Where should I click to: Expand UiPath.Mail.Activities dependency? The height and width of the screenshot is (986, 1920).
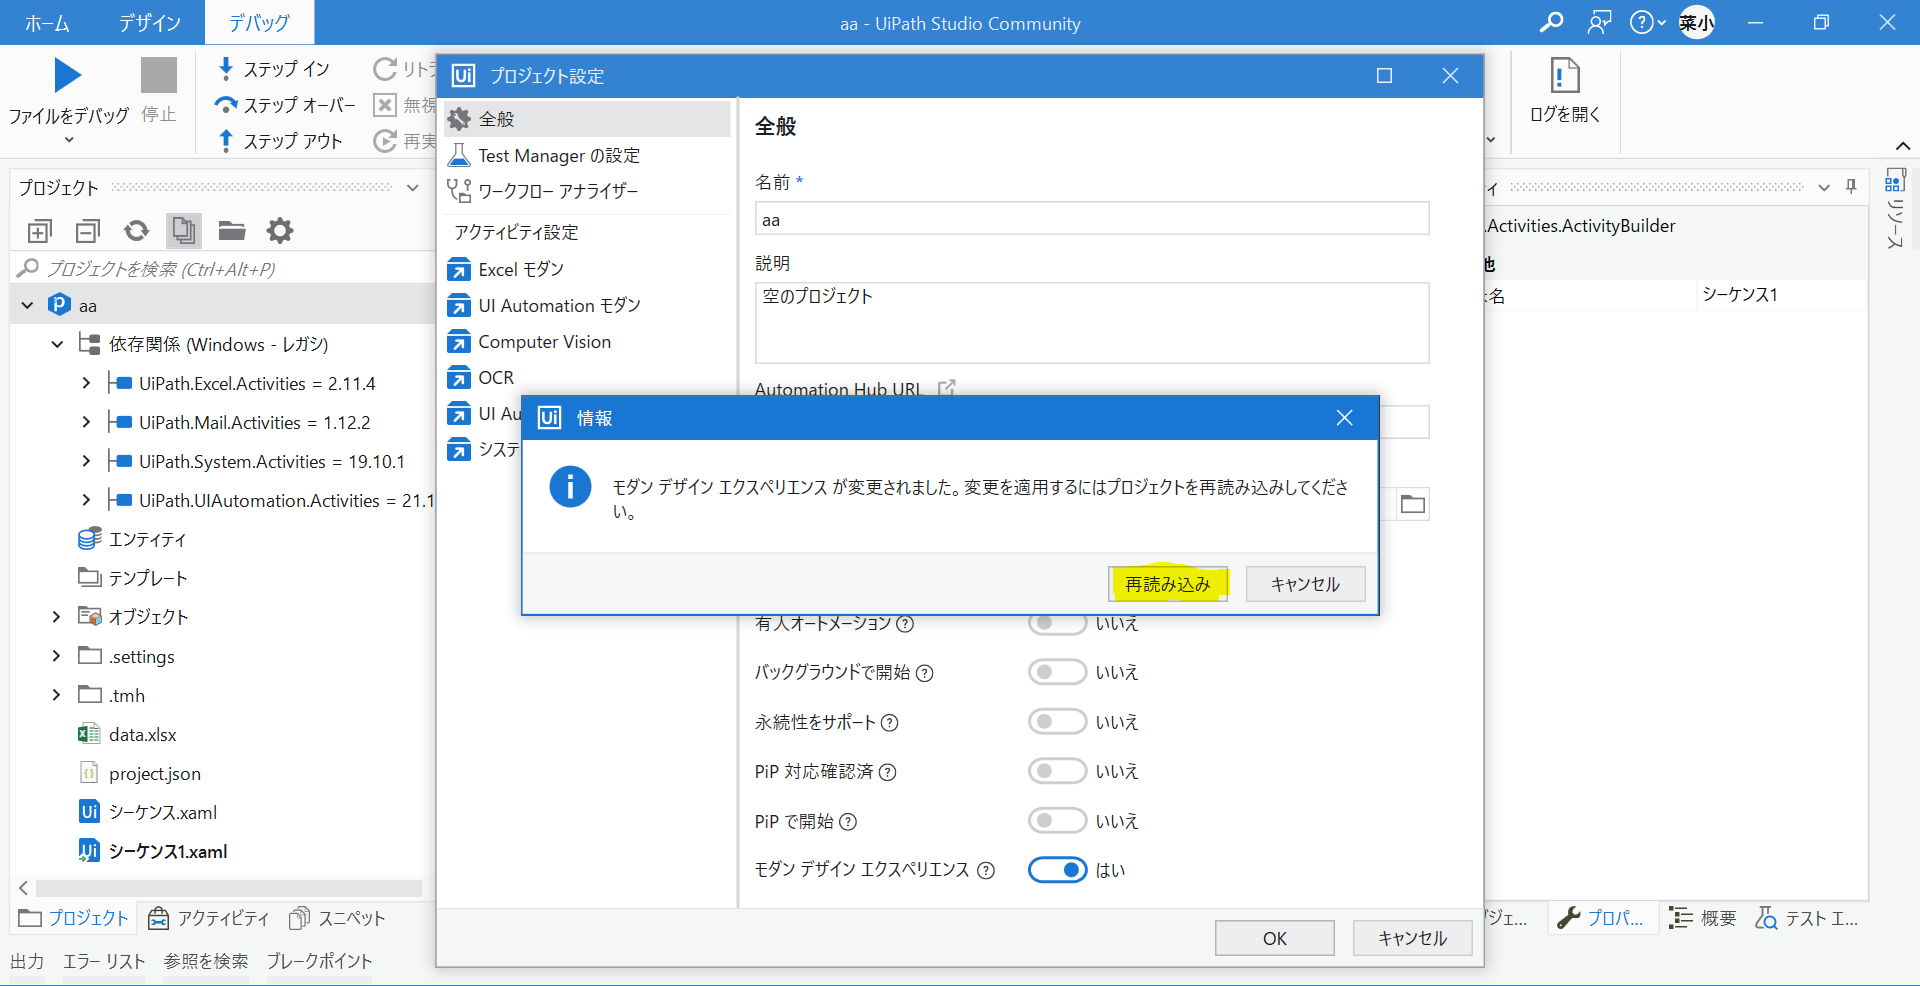pyautogui.click(x=86, y=422)
